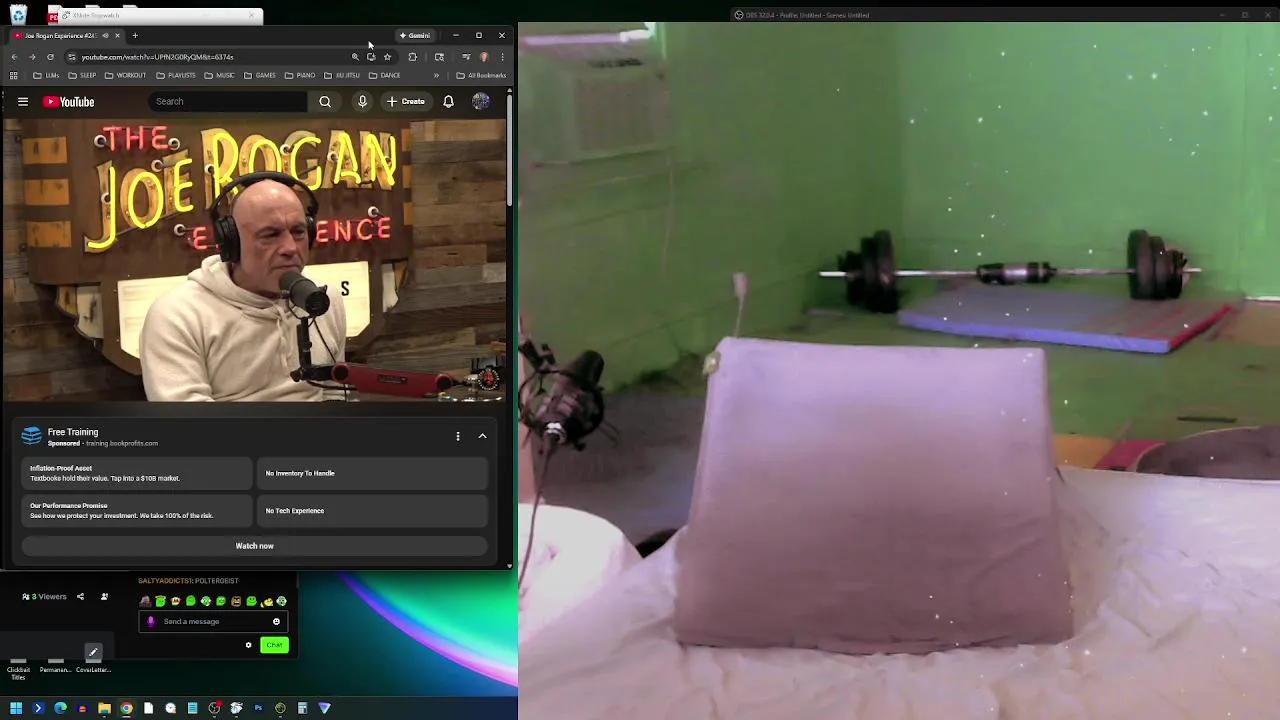The image size is (1280, 720).
Task: Focus the Send a message chat field
Action: click(212, 621)
